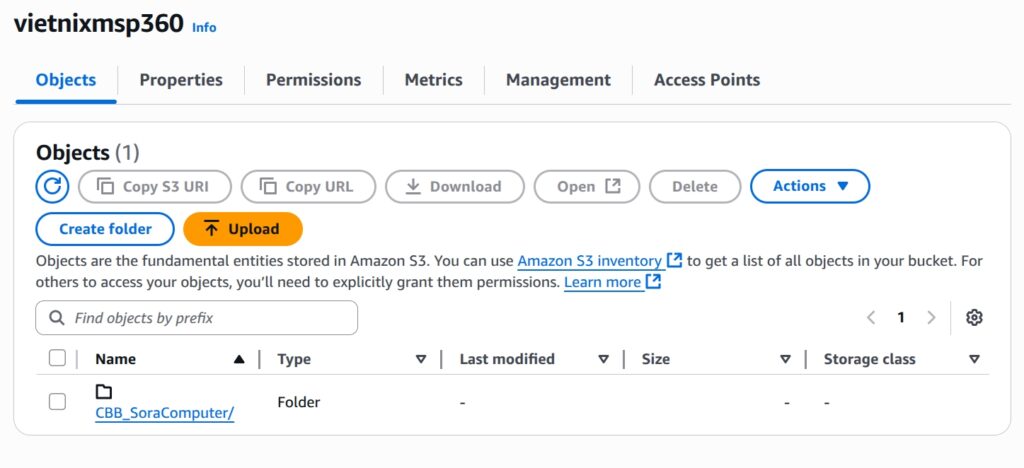Viewport: 1024px width, 468px height.
Task: Tick the select-all objects checkbox
Action: 57,358
